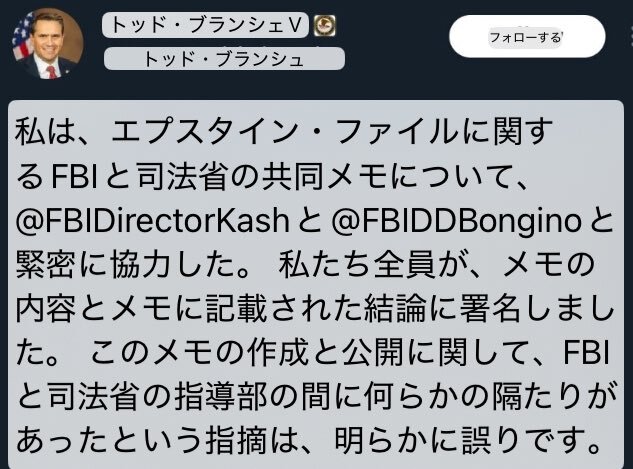The height and width of the screenshot is (469, 633).
Task: Click the line 緊密に協力した。私たち全員が
Action: pos(305,265)
